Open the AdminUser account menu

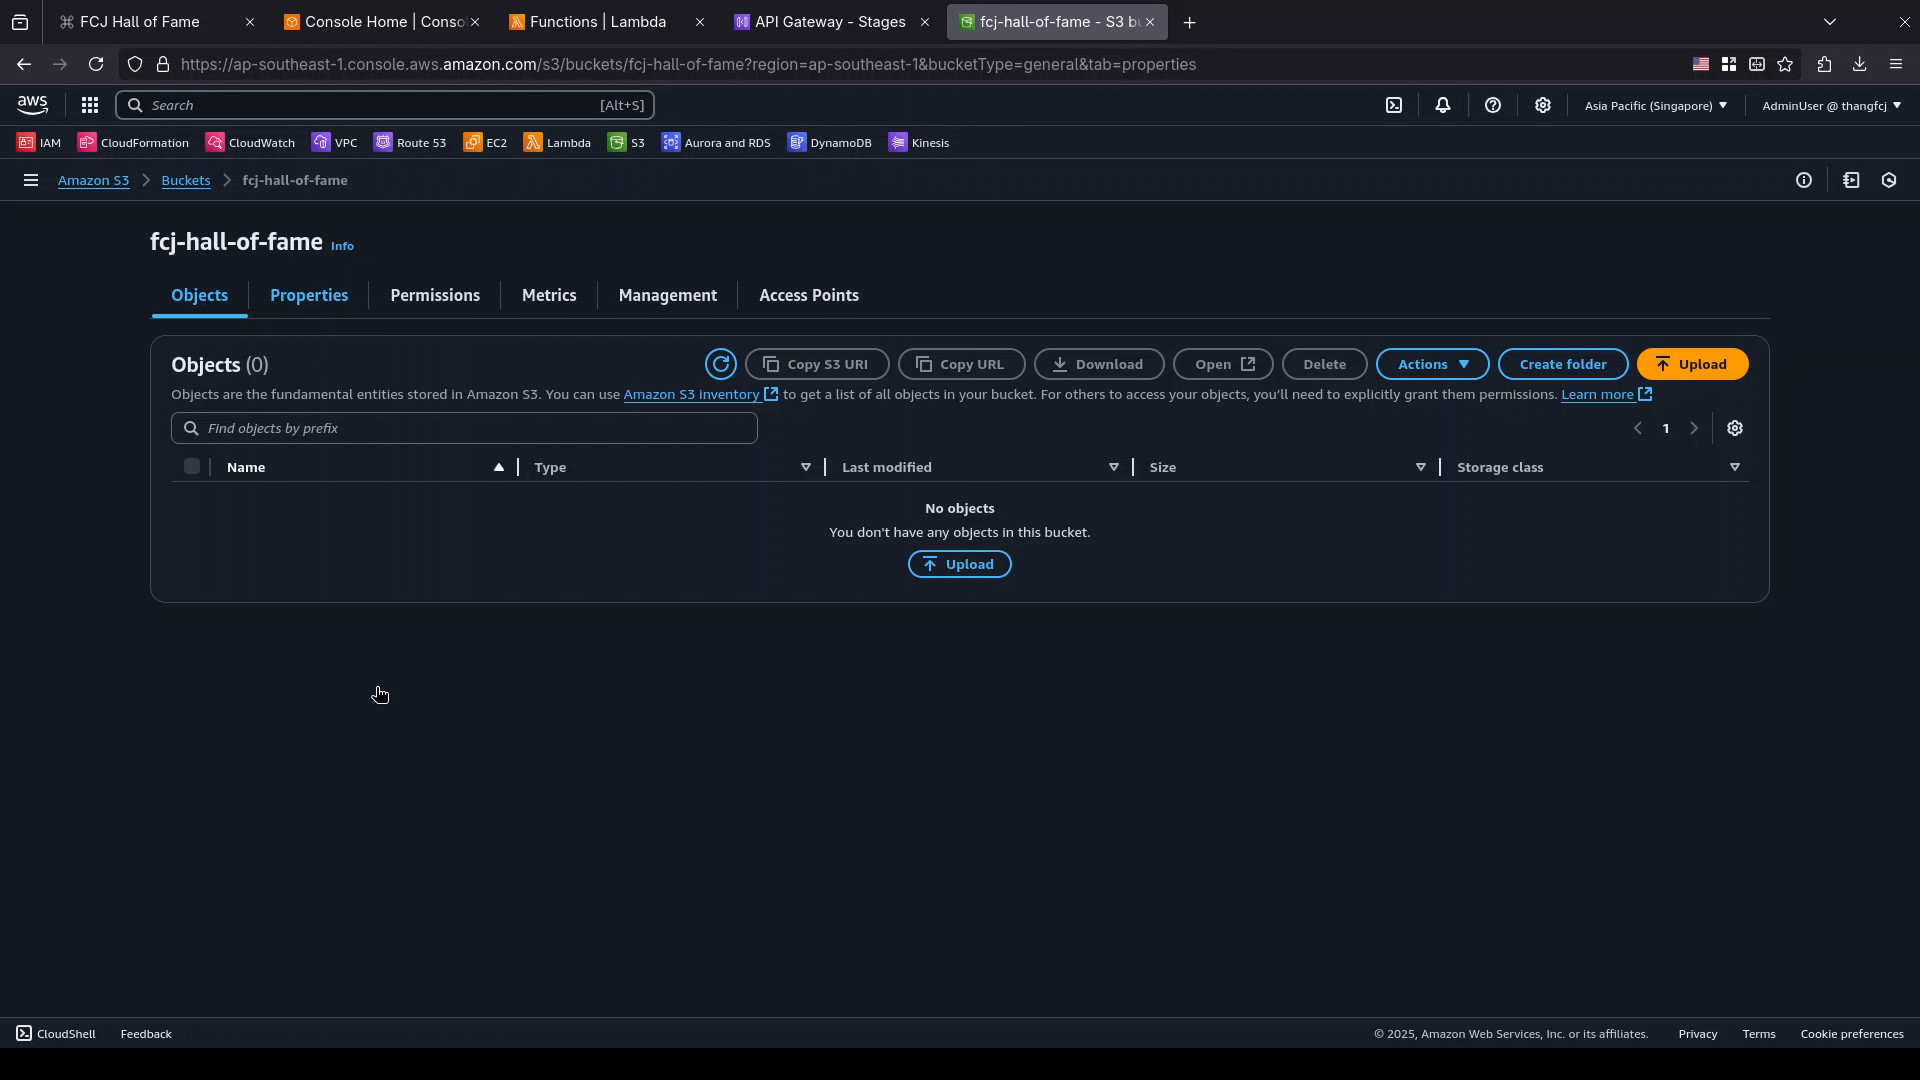(1832, 105)
